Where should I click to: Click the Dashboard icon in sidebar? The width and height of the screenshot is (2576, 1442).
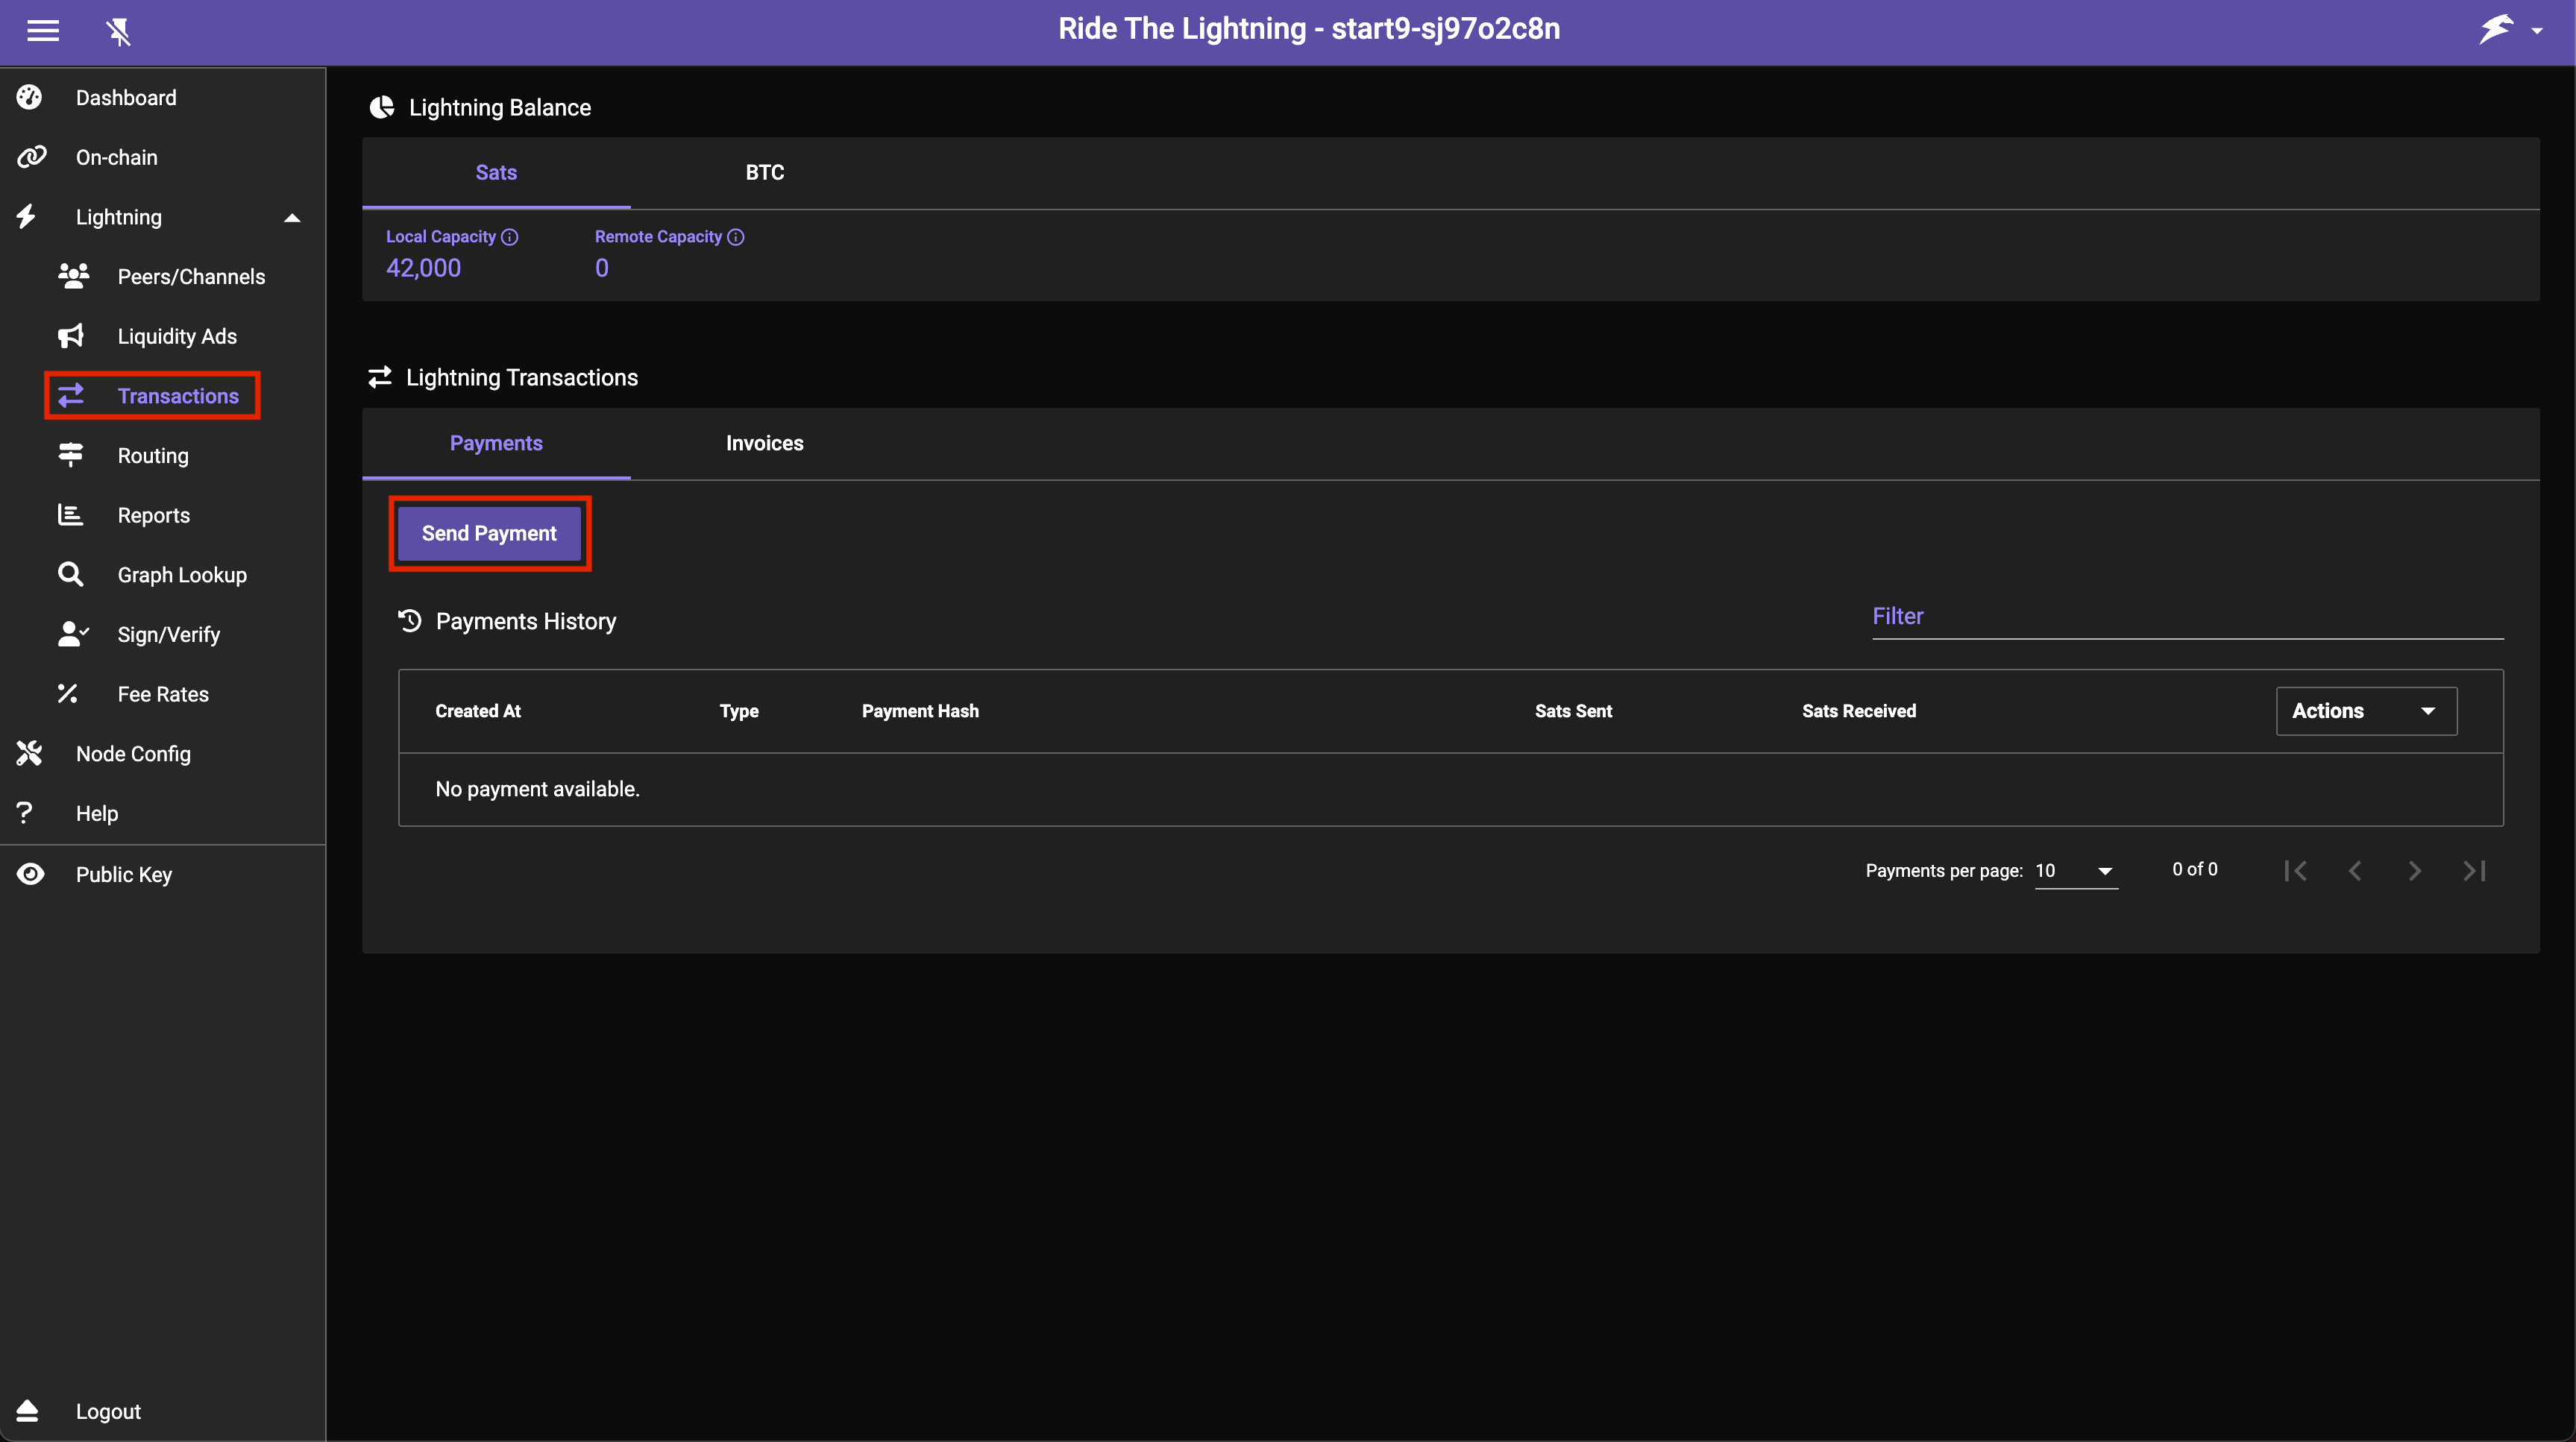click(x=30, y=98)
